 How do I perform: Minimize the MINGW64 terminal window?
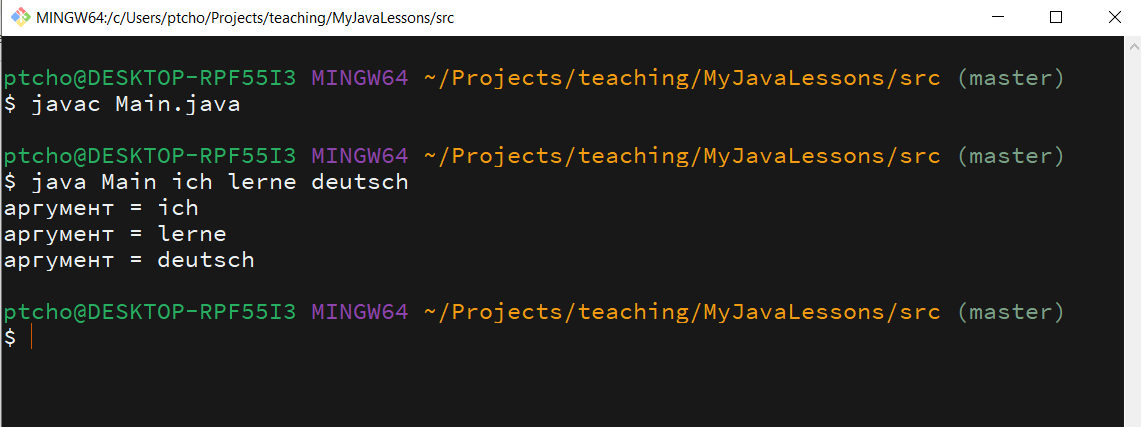[x=999, y=17]
